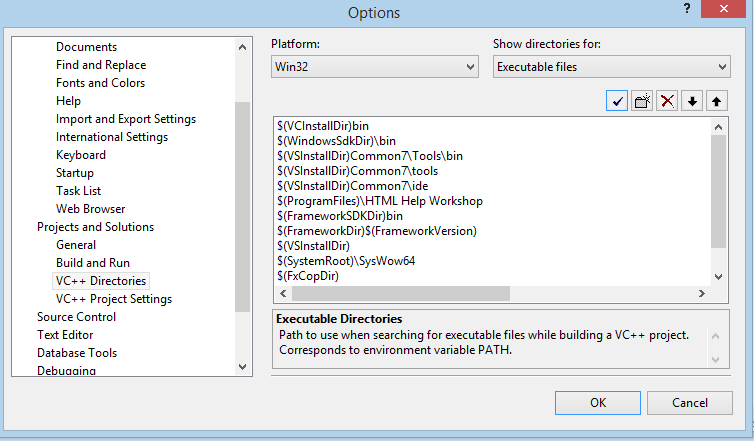This screenshot has height=441, width=754.
Task: Select Build and Run page
Action: click(x=93, y=263)
